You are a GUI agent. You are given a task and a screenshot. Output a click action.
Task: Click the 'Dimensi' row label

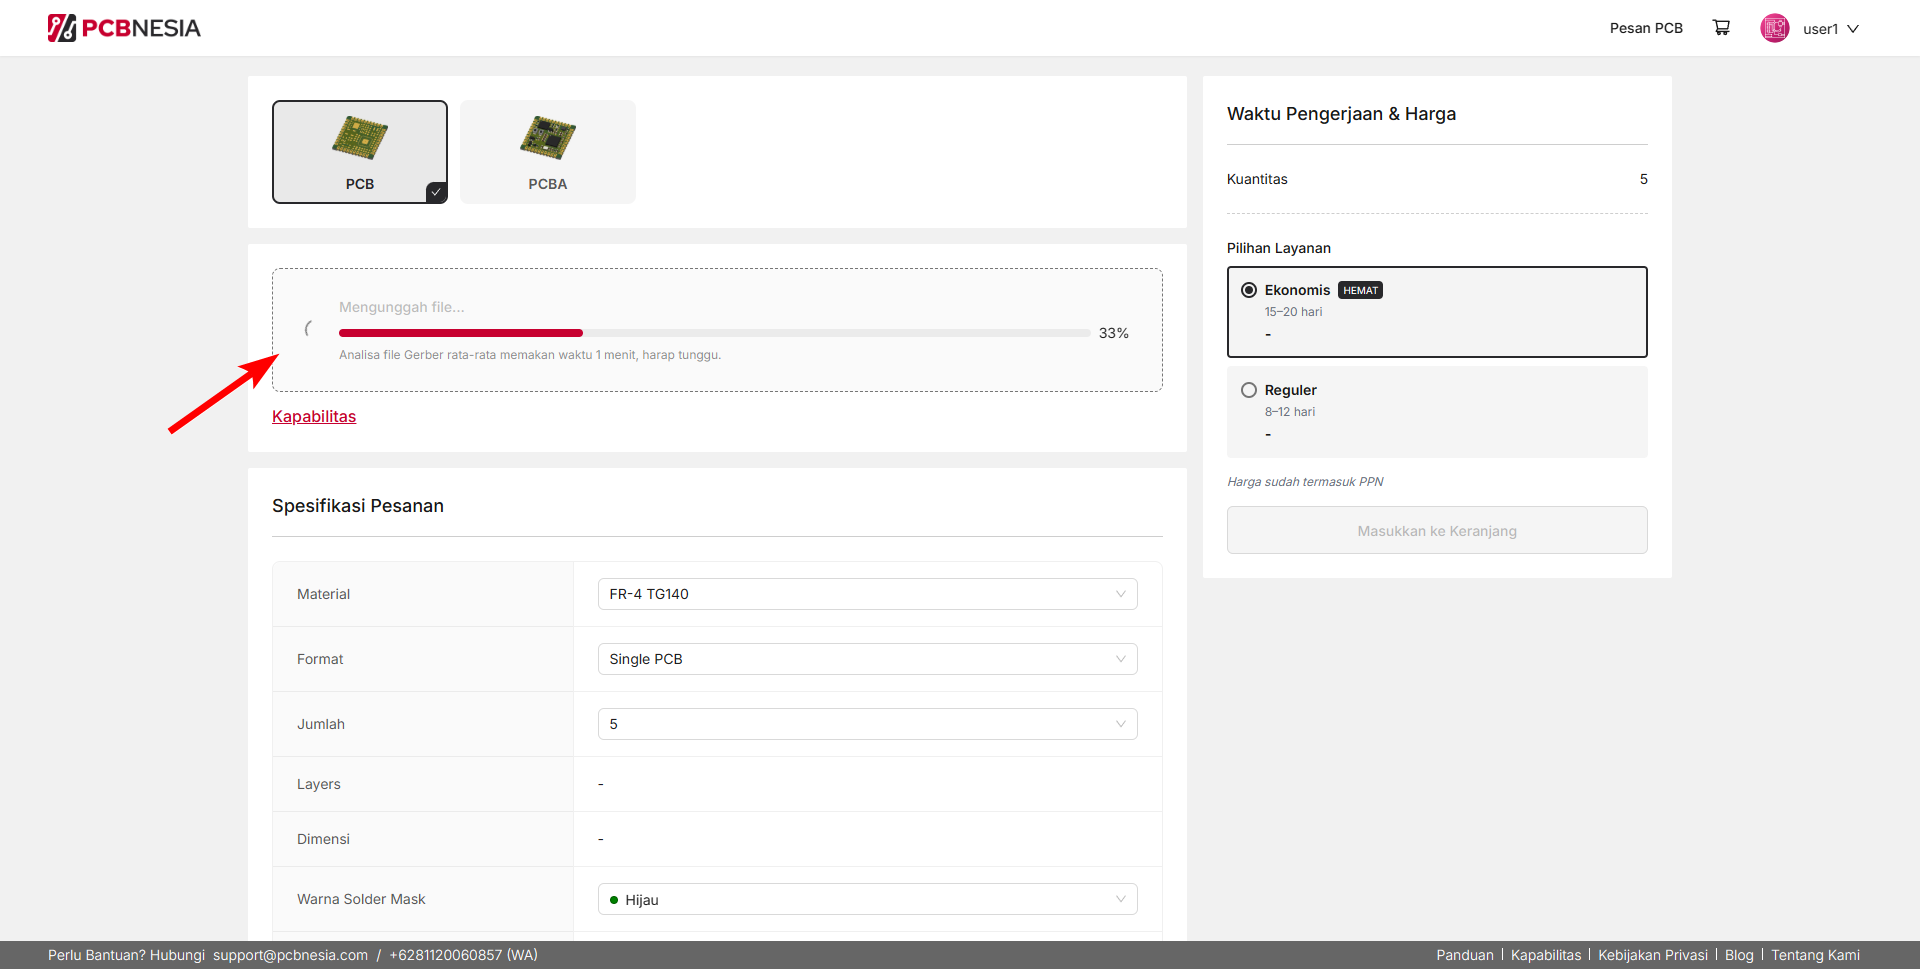click(323, 839)
